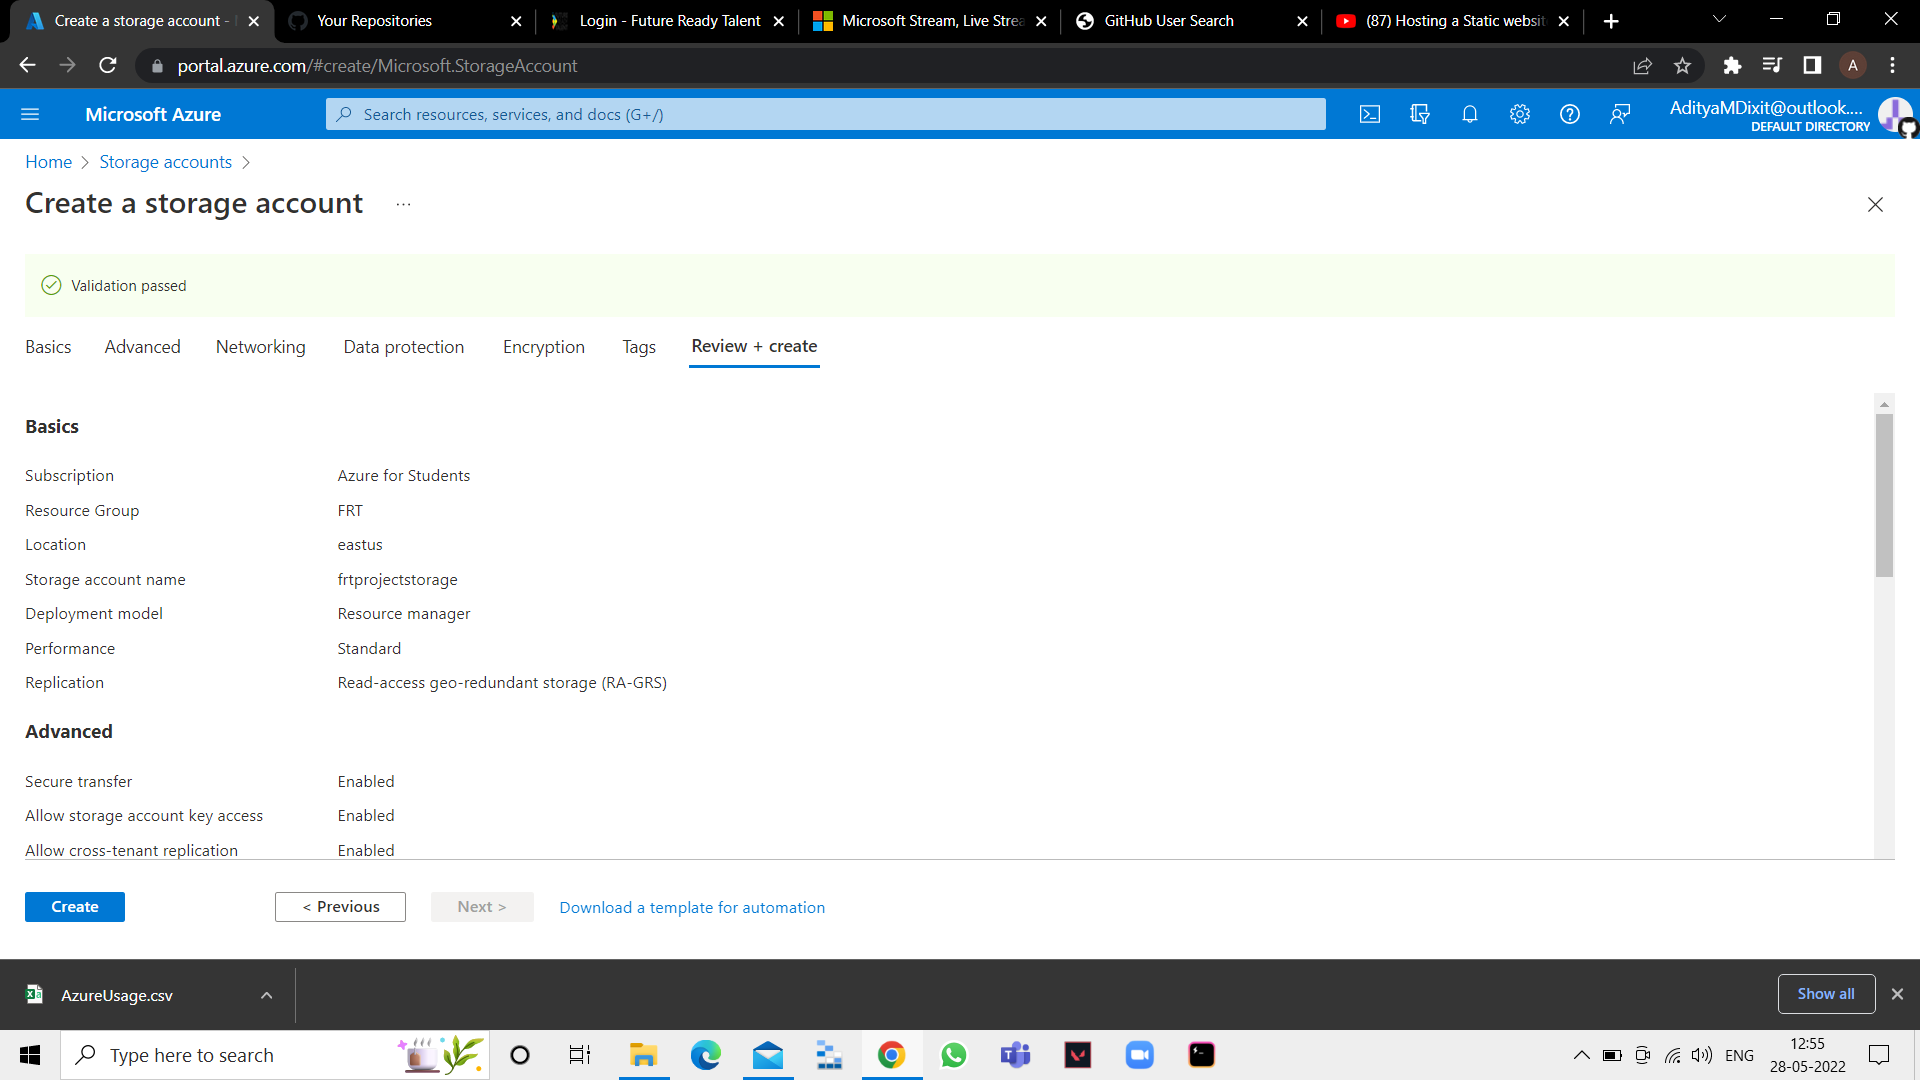
Task: View Azure portal notifications bell
Action: [1469, 114]
